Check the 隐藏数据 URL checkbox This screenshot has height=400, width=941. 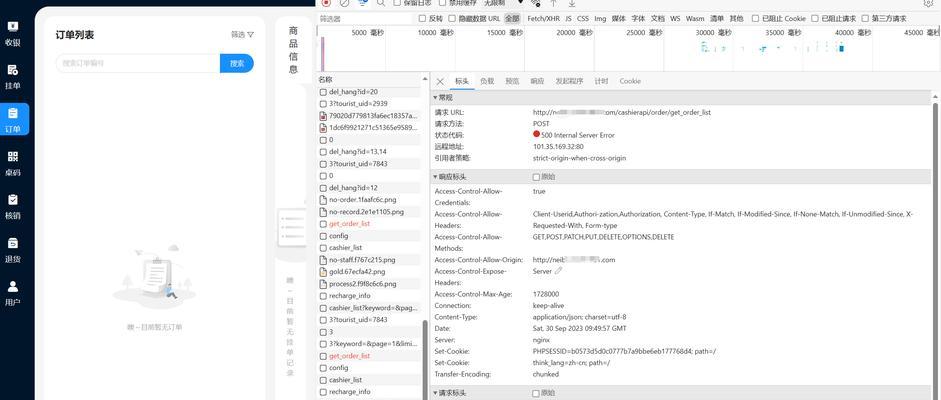[452, 19]
